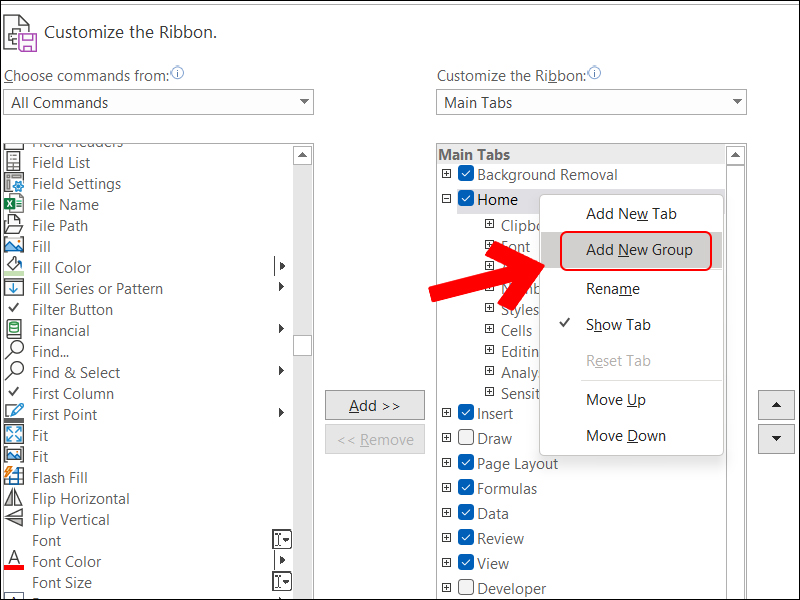This screenshot has width=800, height=600.
Task: Select the Financial command icon
Action: click(x=14, y=330)
